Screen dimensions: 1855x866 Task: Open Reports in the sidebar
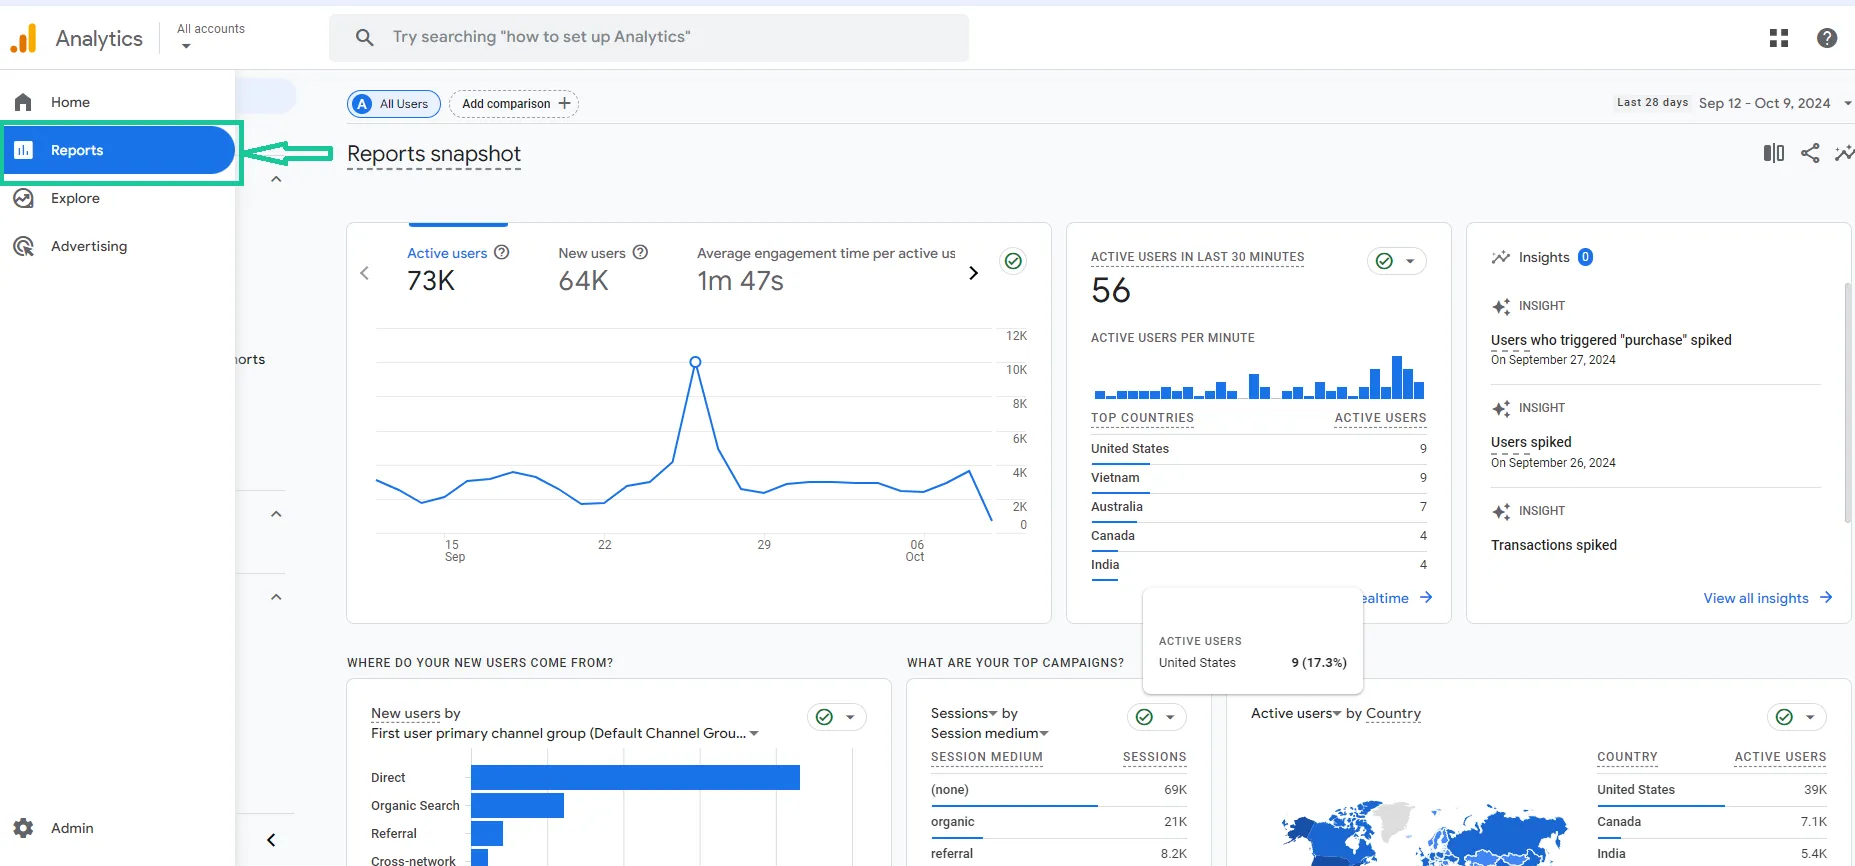tap(119, 150)
